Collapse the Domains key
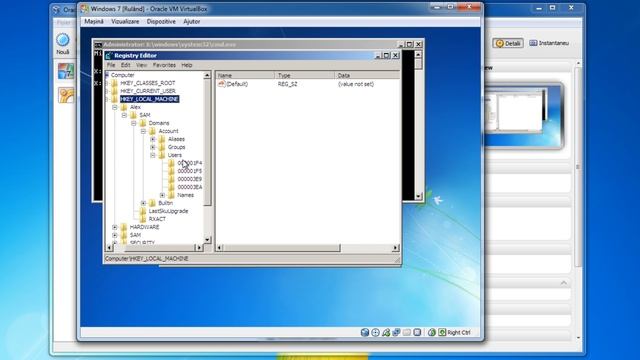The width and height of the screenshot is (640, 360). [134, 123]
